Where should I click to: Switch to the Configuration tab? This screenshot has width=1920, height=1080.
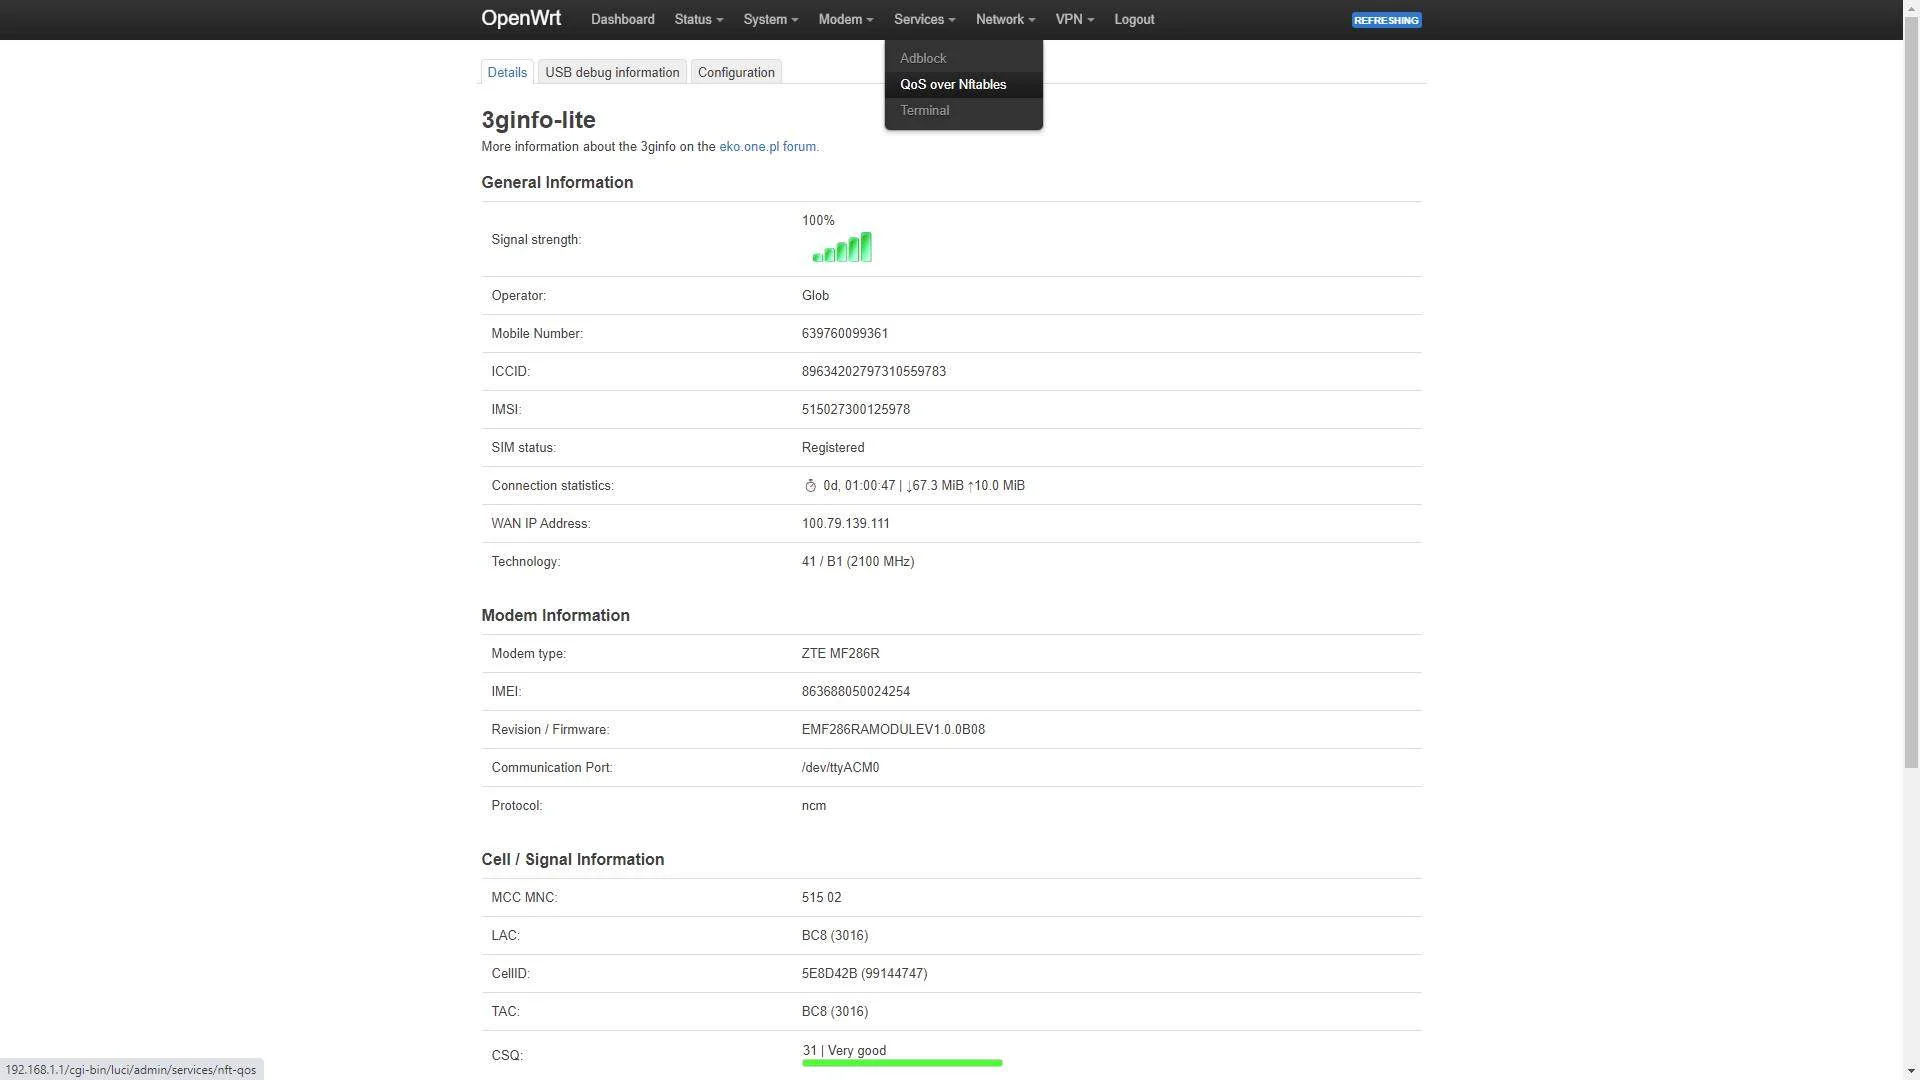coord(736,72)
